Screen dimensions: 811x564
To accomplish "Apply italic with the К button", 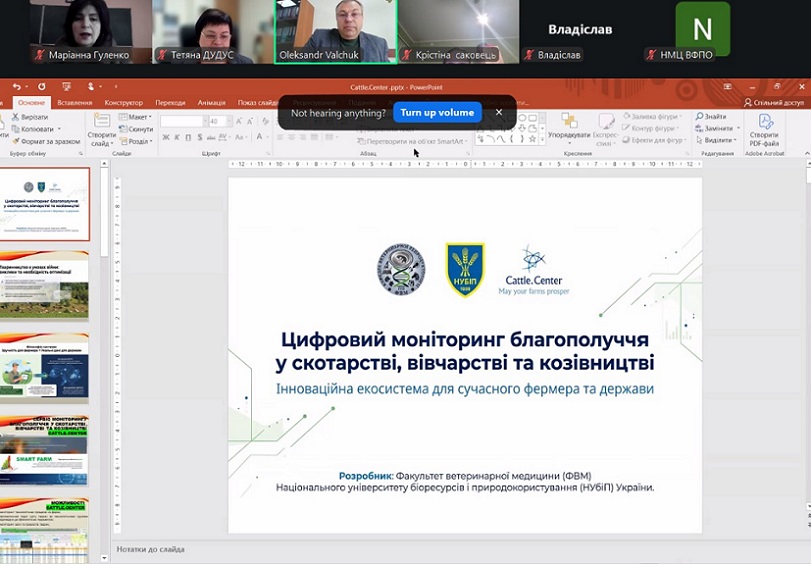I will point(177,137).
